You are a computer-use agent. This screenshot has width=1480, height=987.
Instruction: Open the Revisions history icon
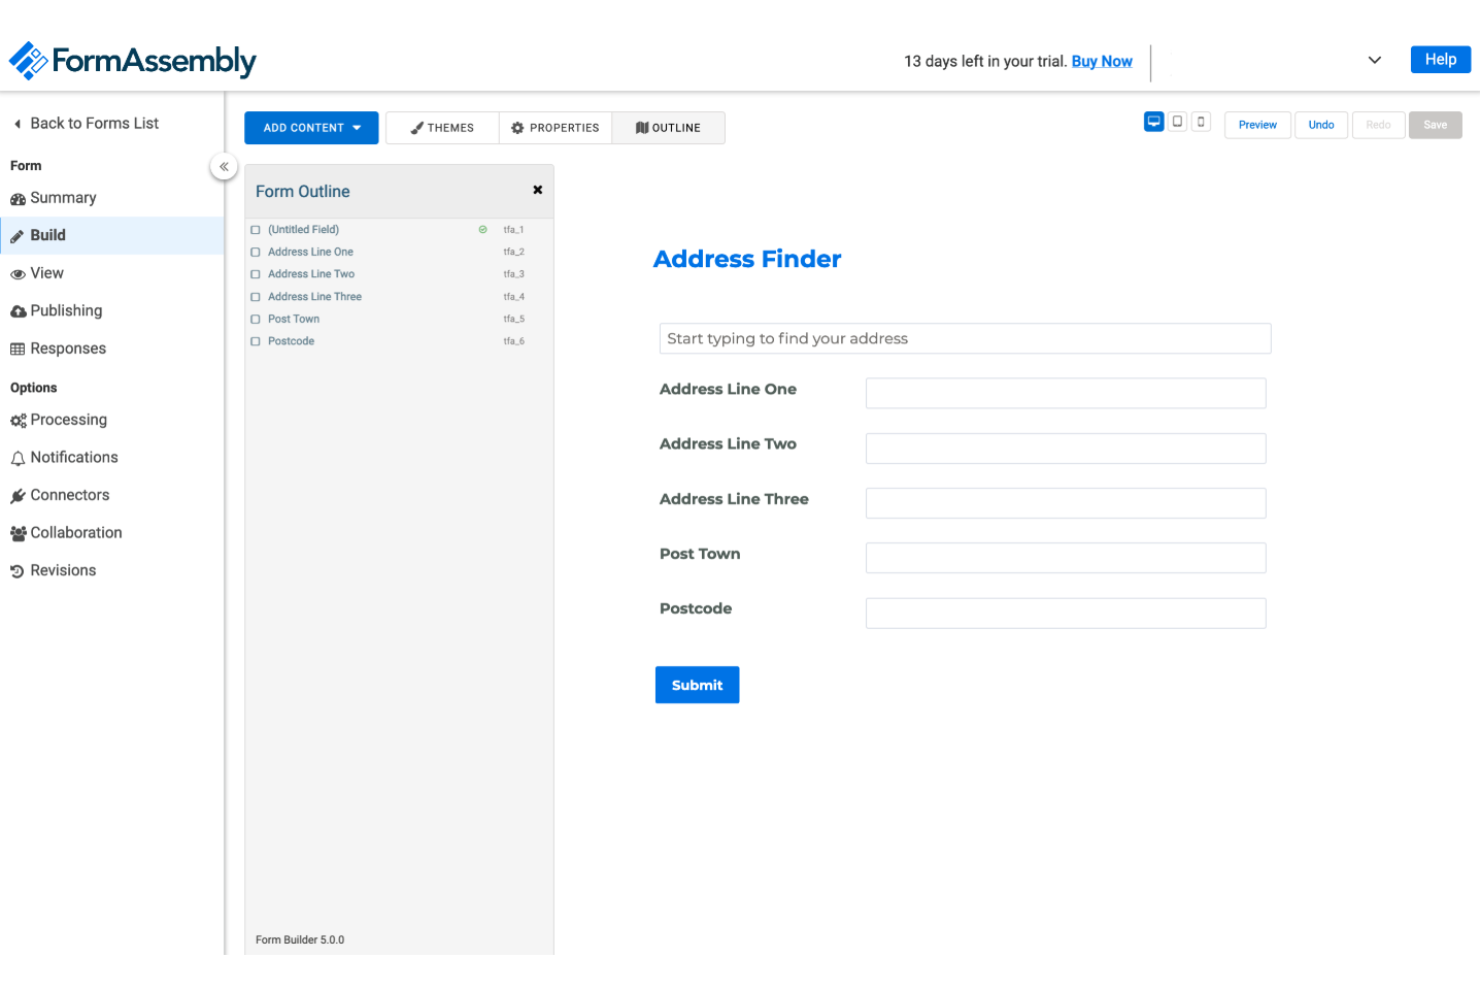pos(18,570)
